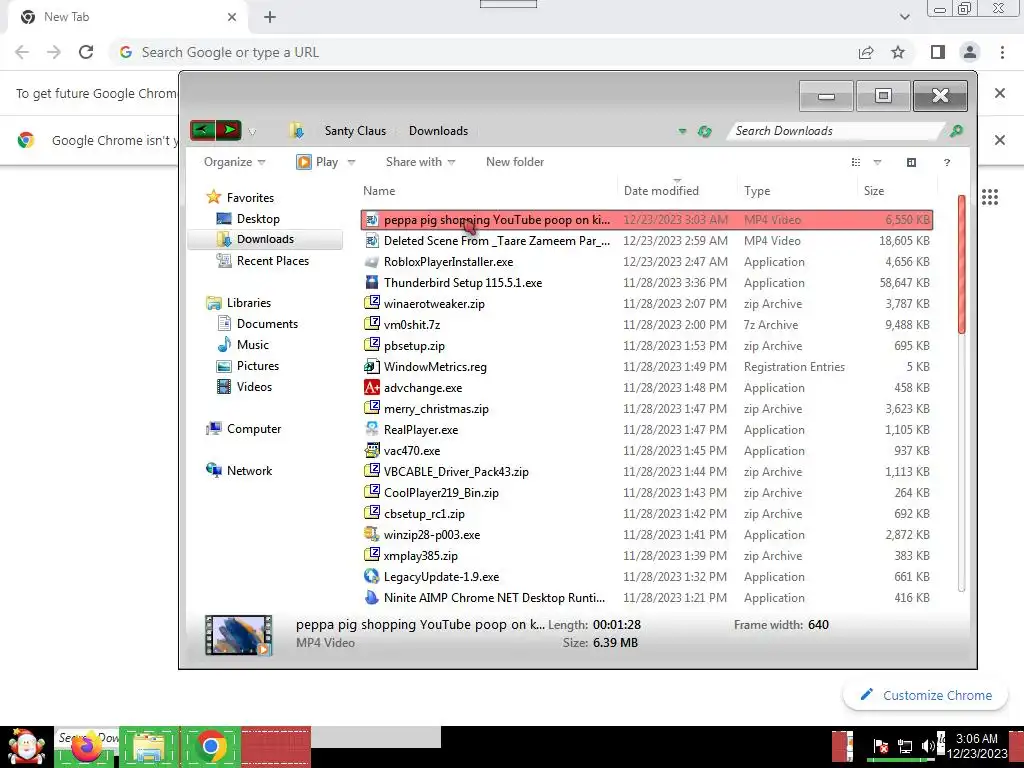Click the change view icon
This screenshot has height=768, width=1024.
click(856, 162)
